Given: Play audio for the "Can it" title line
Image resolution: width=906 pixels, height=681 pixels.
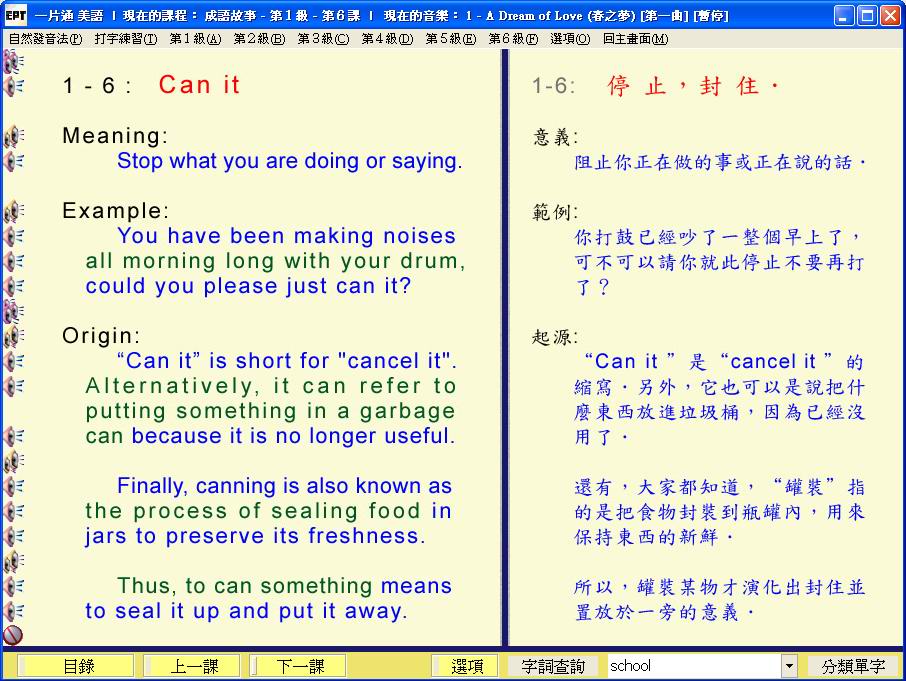Looking at the screenshot, I should [x=14, y=86].
